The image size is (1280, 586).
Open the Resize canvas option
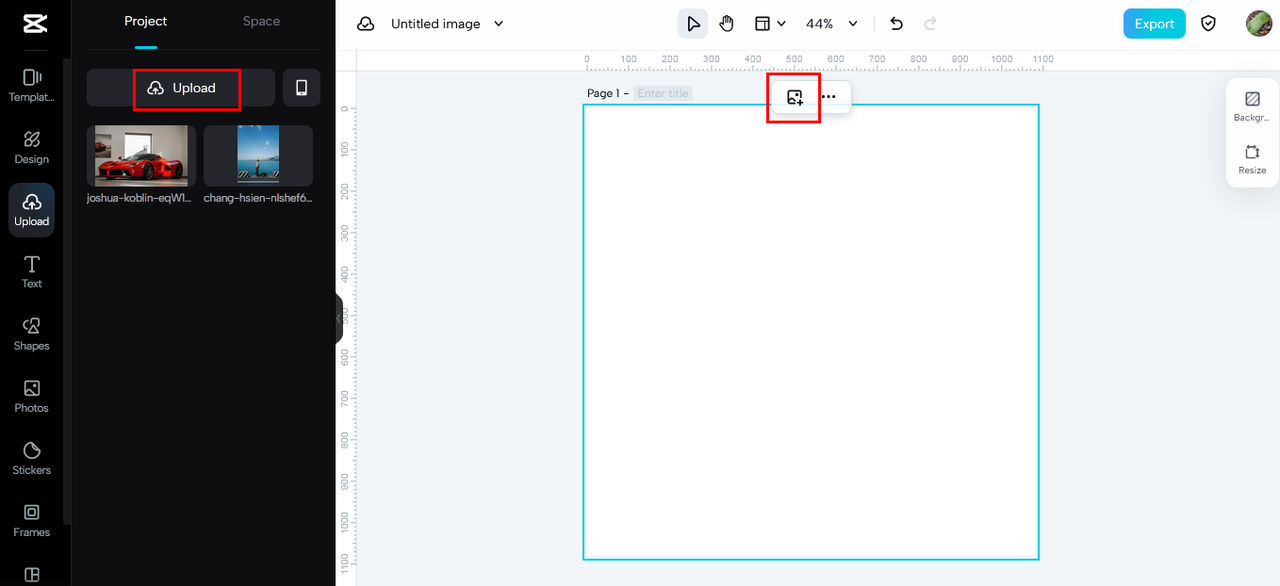1252,159
